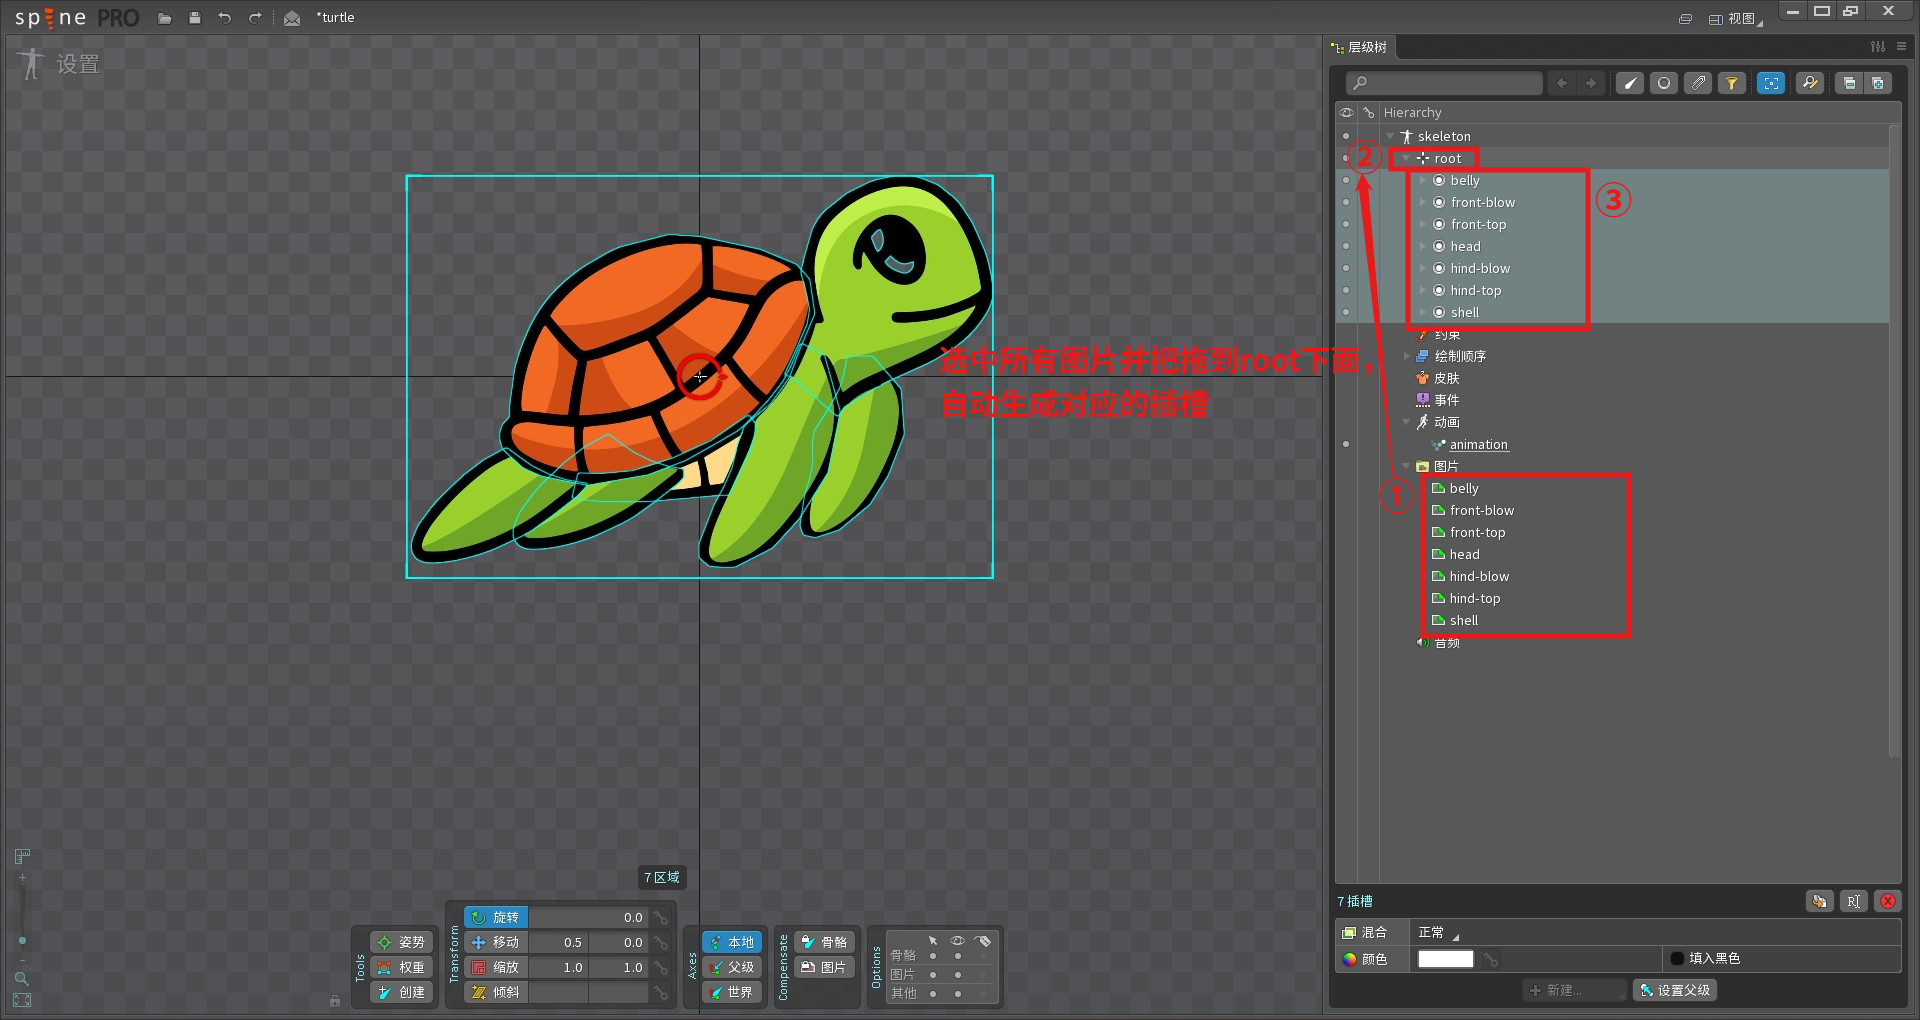Select the 姿势 pose tool

point(401,942)
